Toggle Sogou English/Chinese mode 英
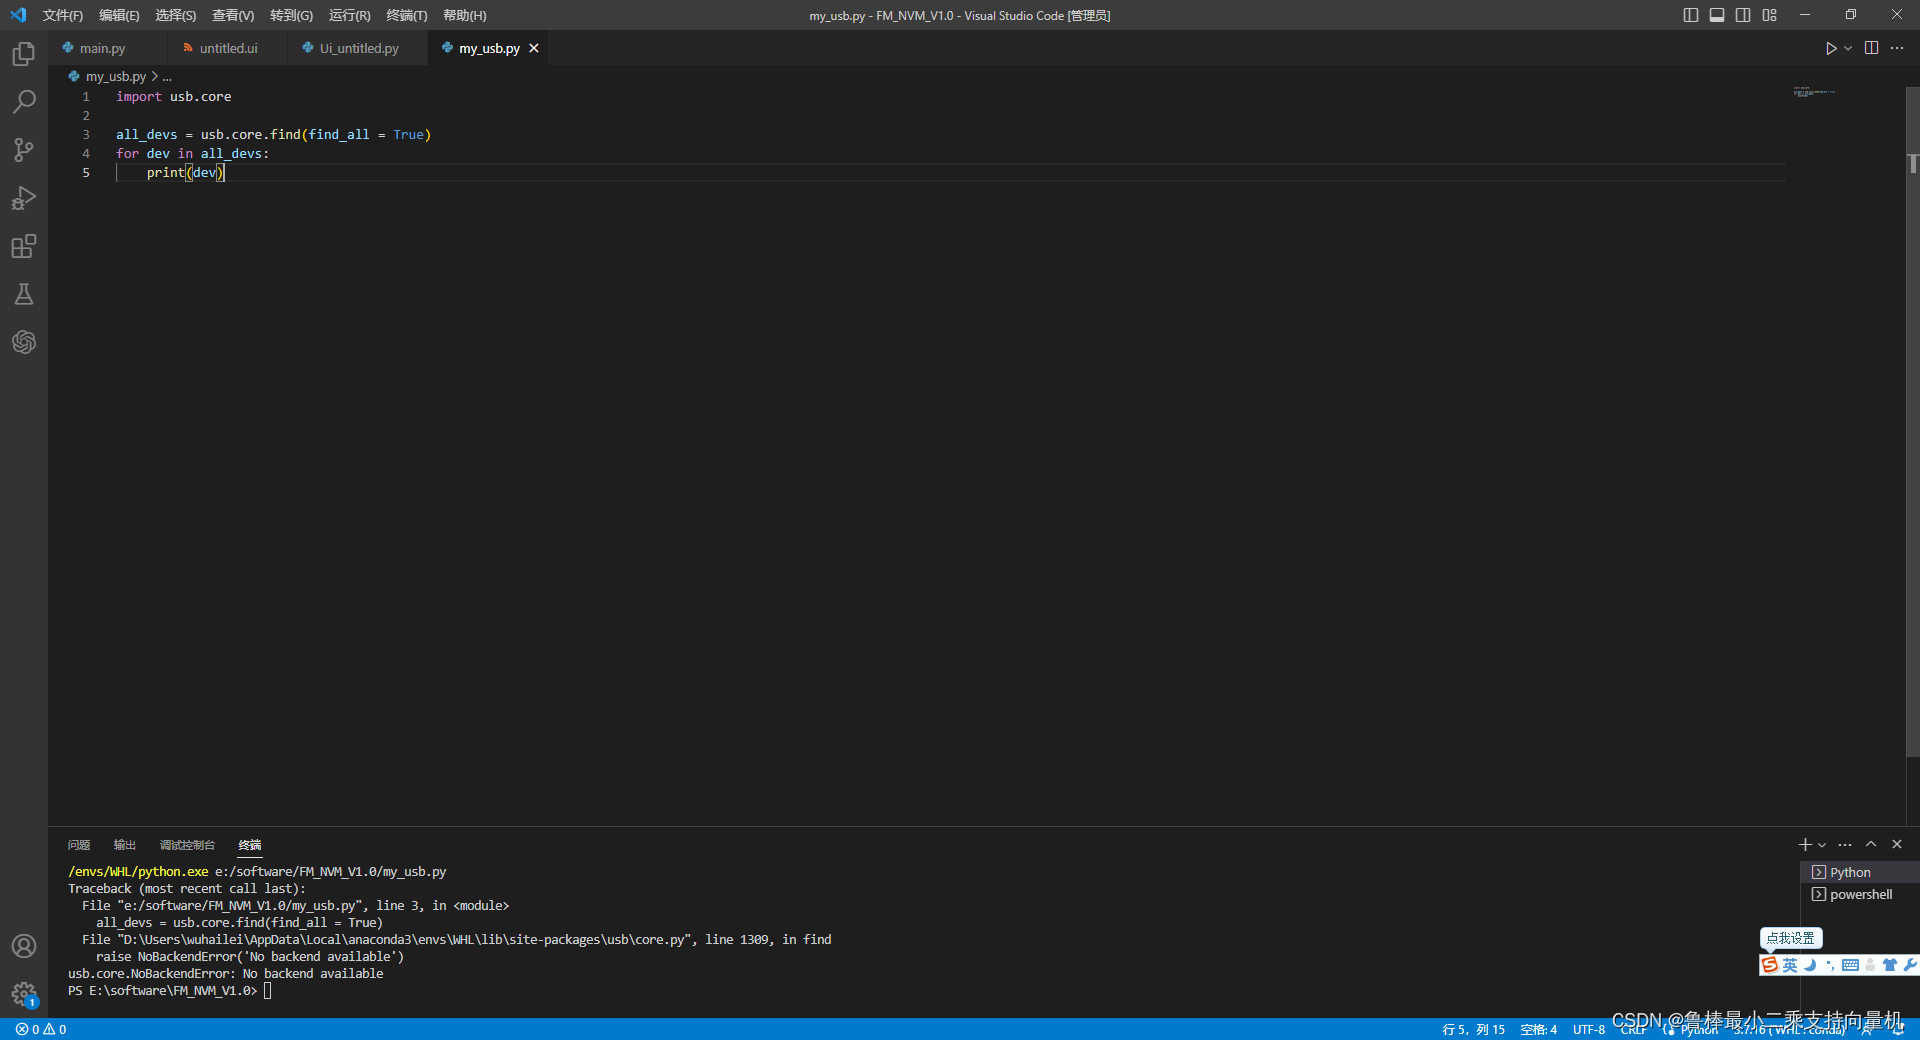 1790,965
